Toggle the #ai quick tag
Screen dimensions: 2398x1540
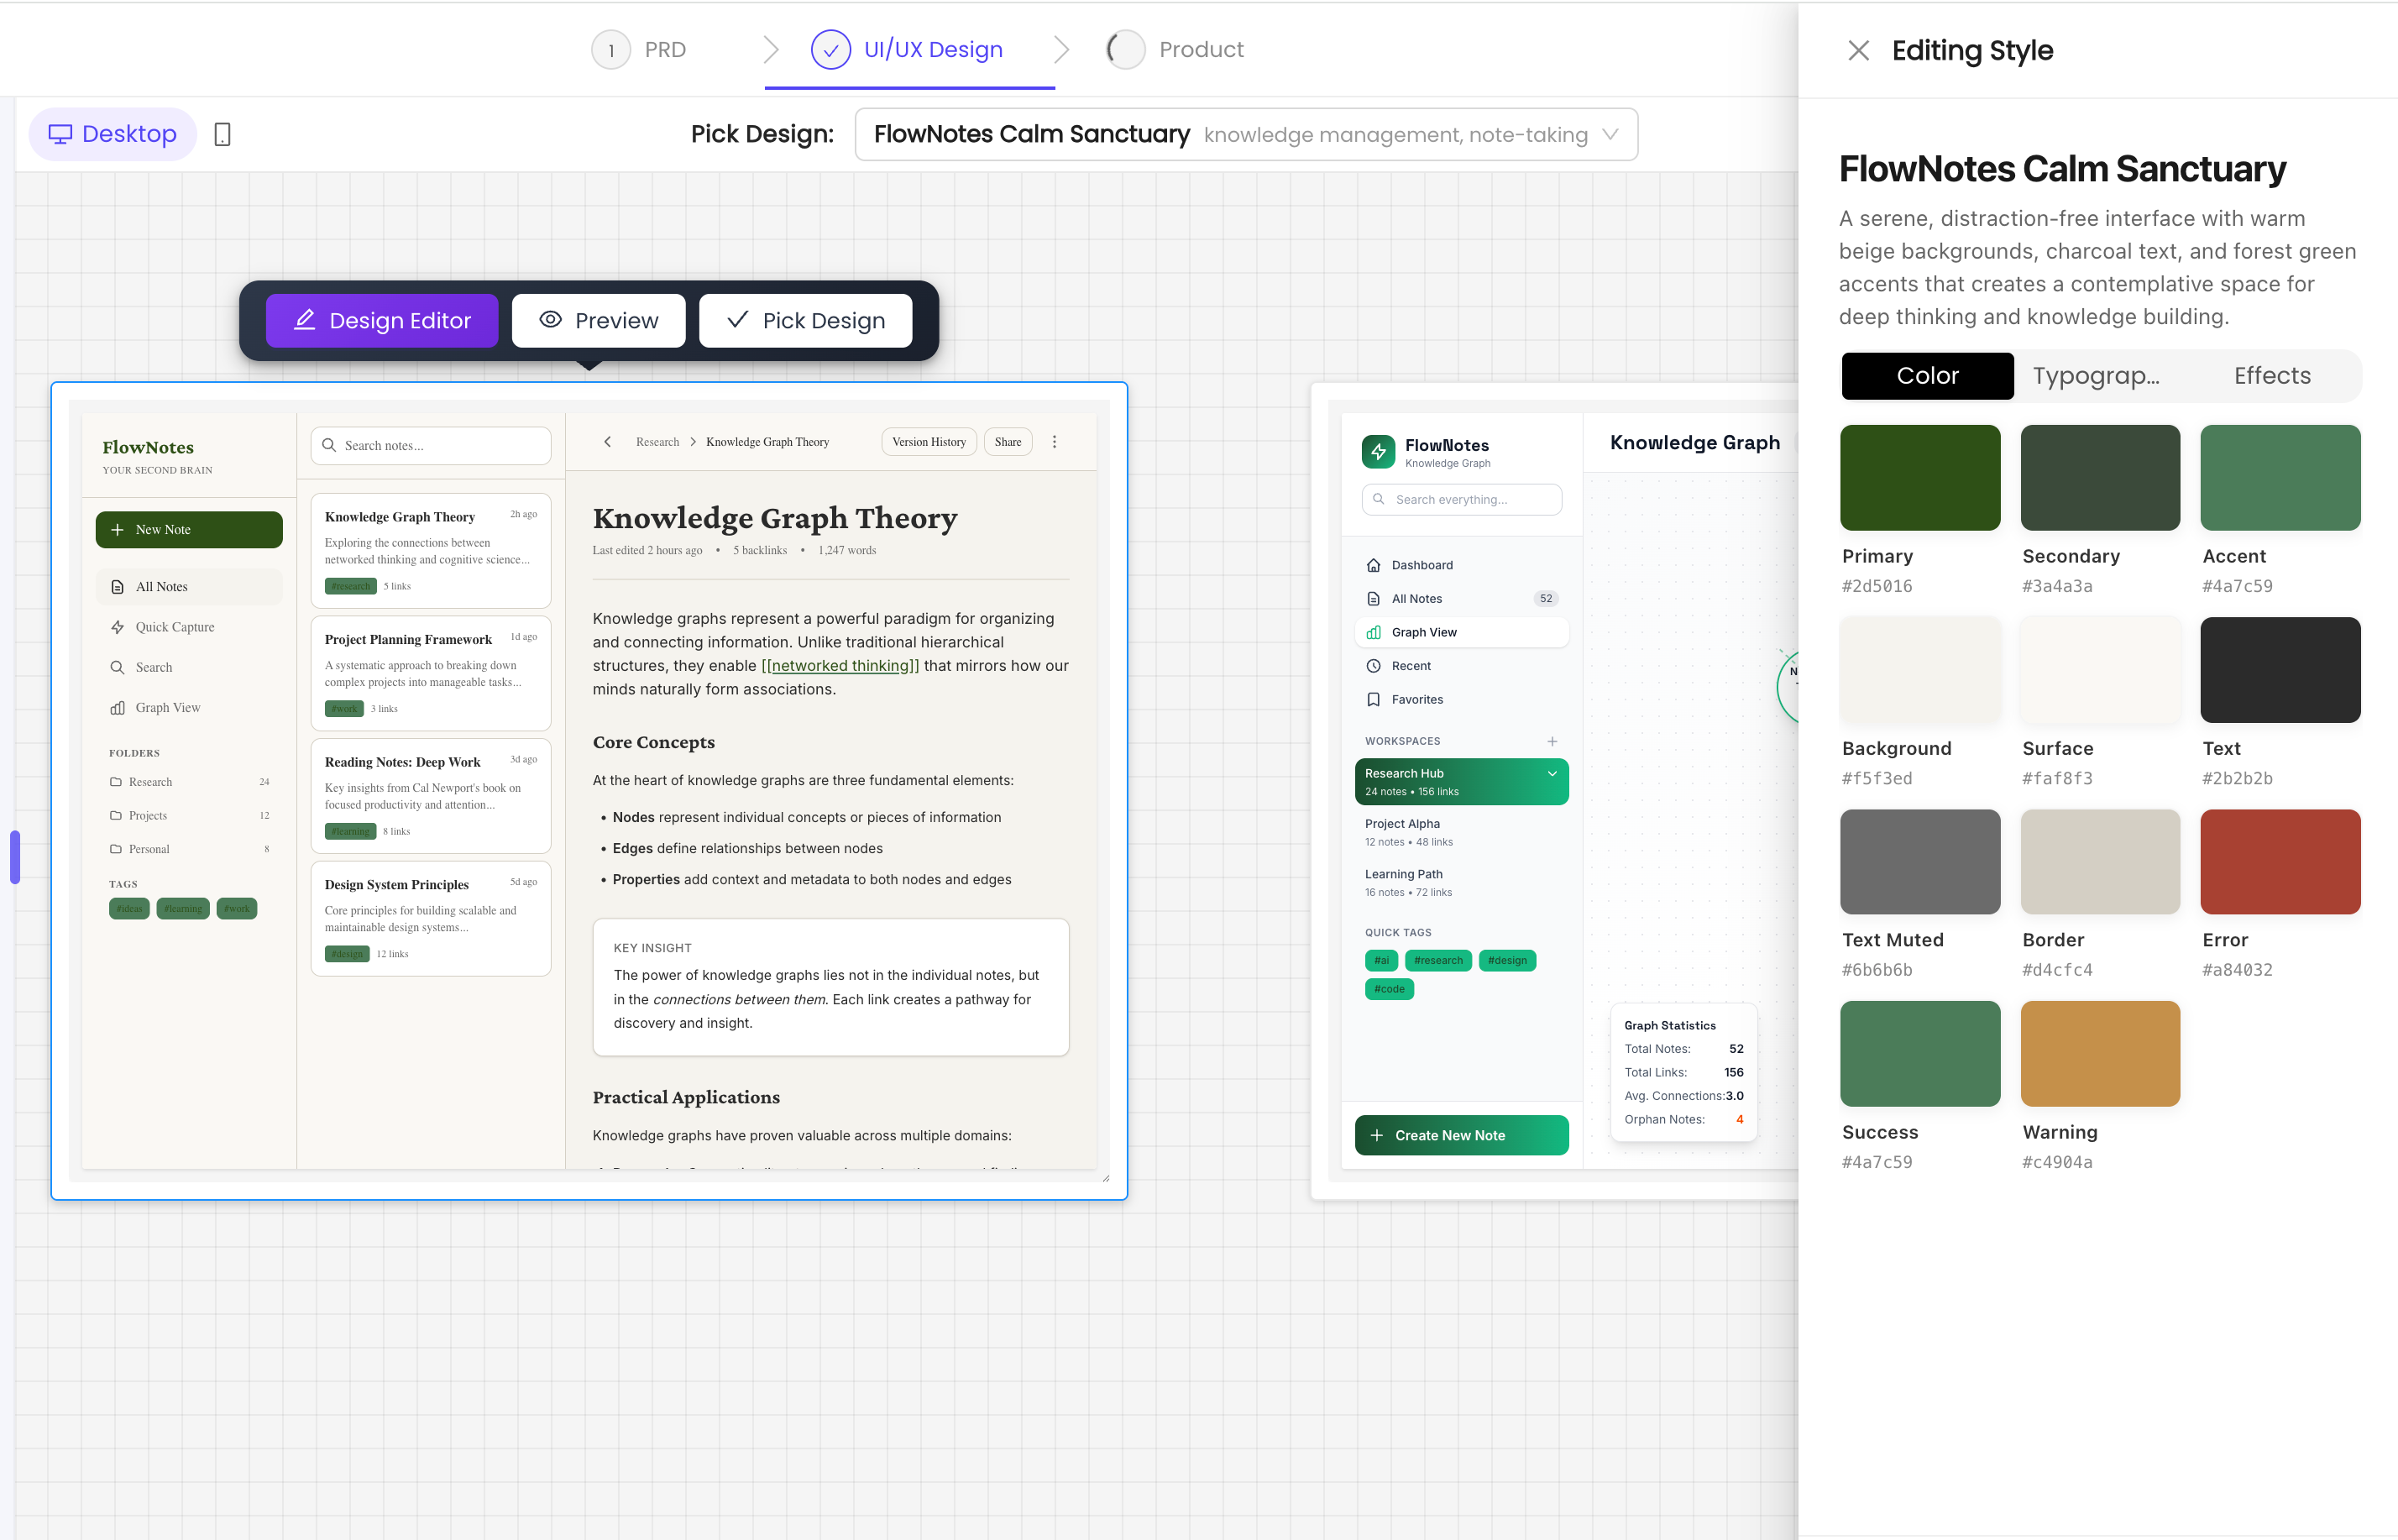pos(1381,960)
